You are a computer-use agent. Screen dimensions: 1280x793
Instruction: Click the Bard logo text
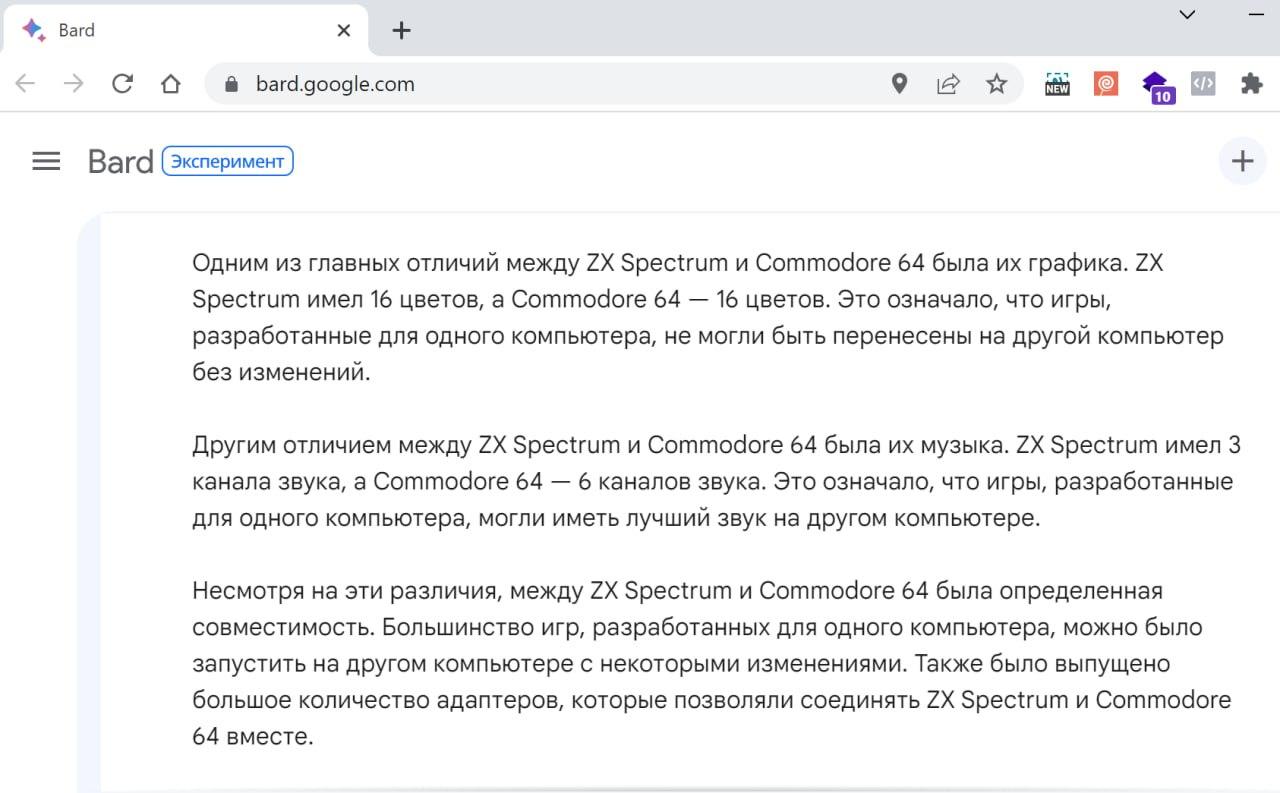(x=120, y=161)
